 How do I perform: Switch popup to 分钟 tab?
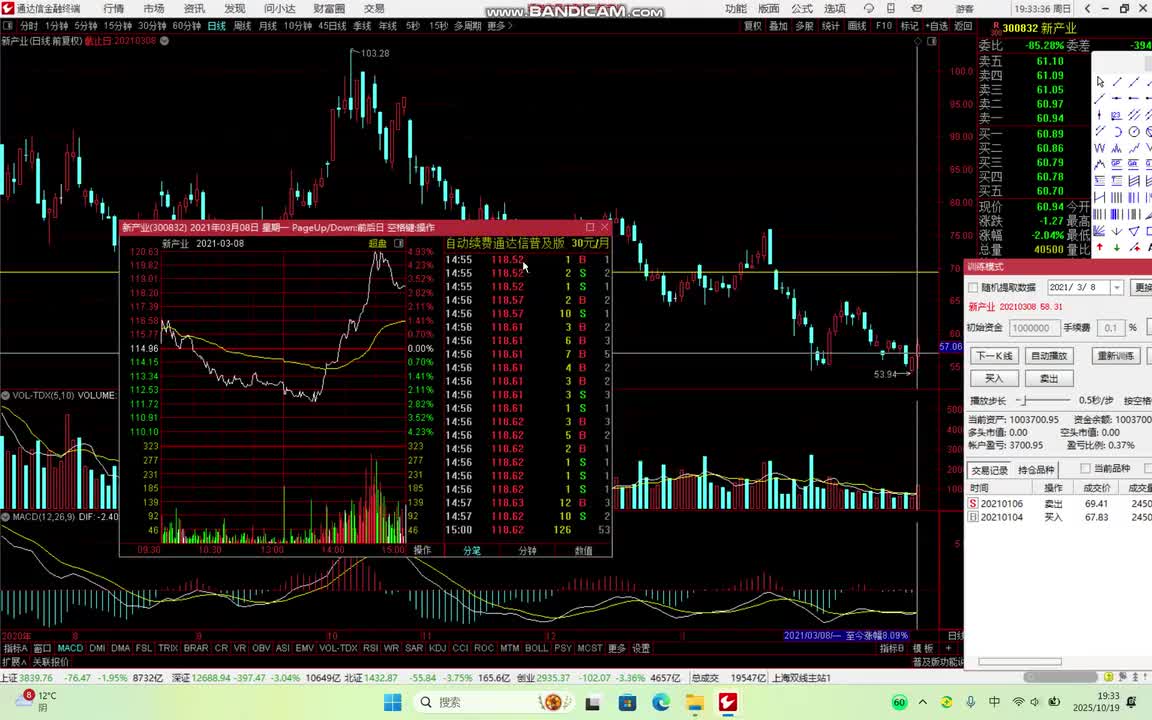pyautogui.click(x=528, y=550)
